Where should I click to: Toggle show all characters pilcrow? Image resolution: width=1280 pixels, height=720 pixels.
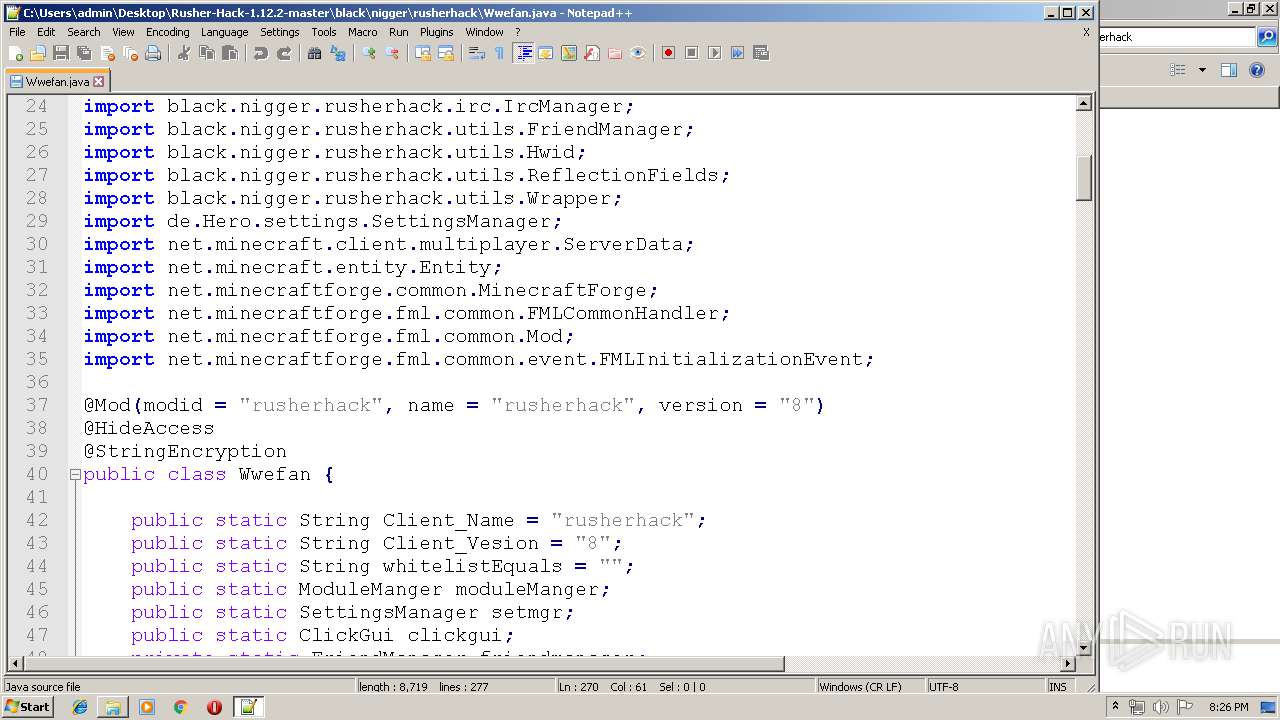click(500, 53)
